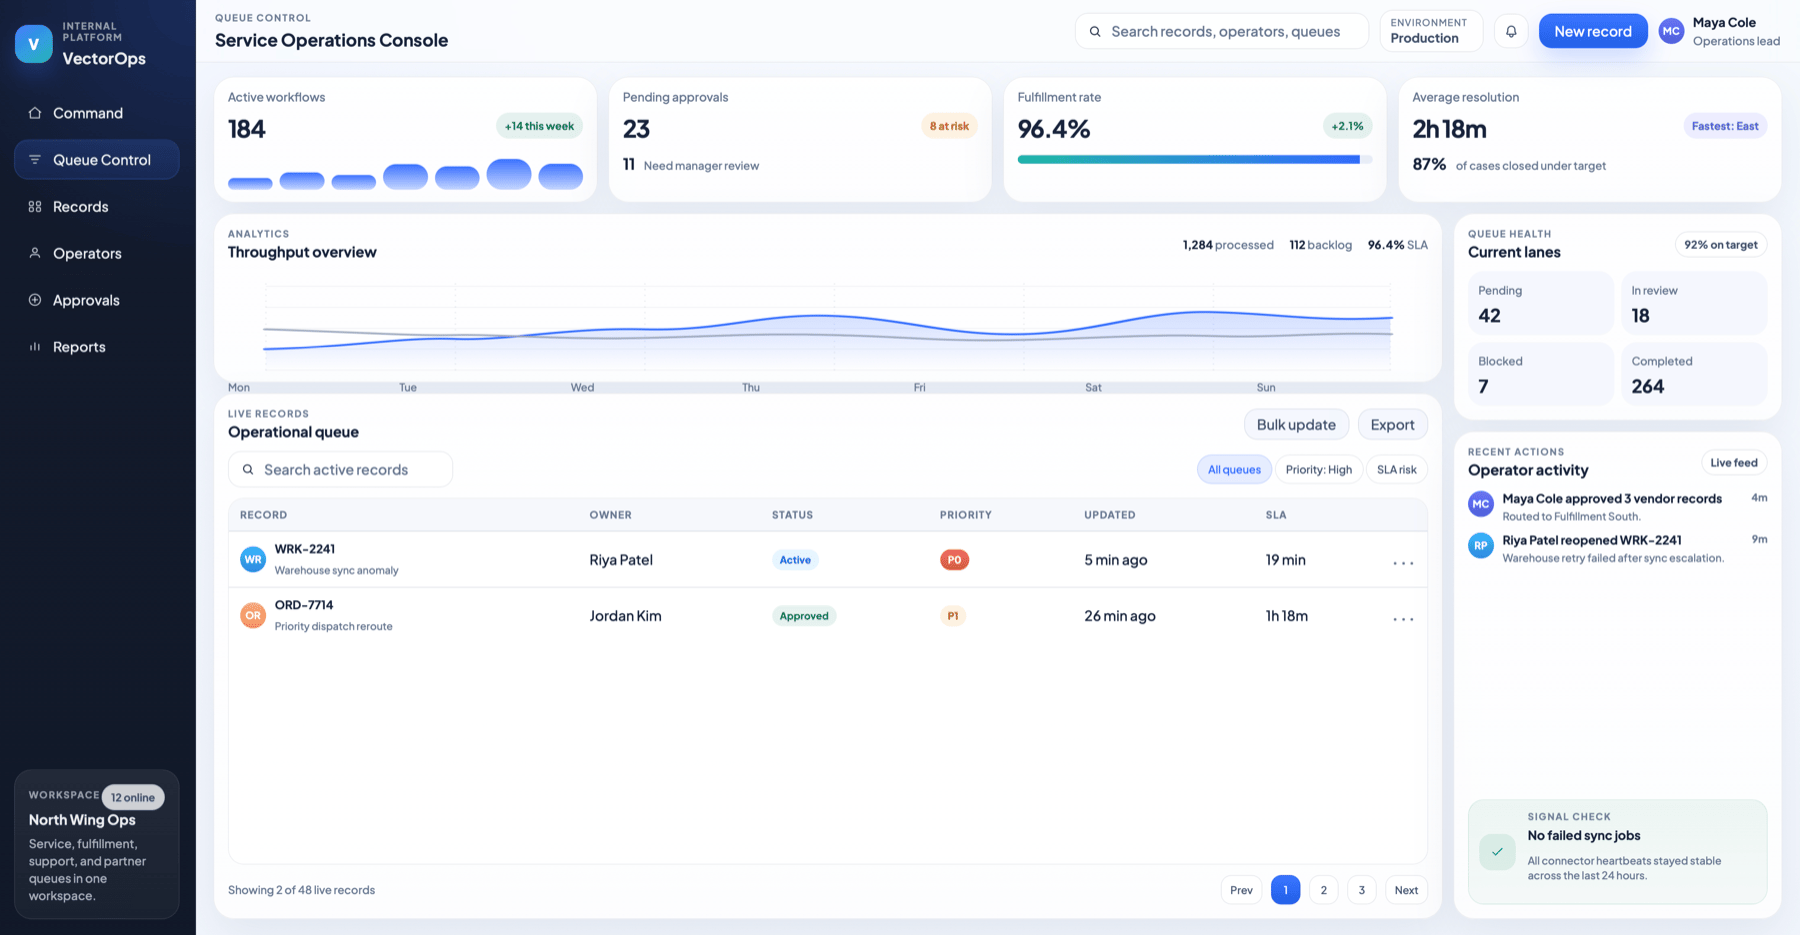
Task: Click the Records grid icon
Action: (x=35, y=206)
